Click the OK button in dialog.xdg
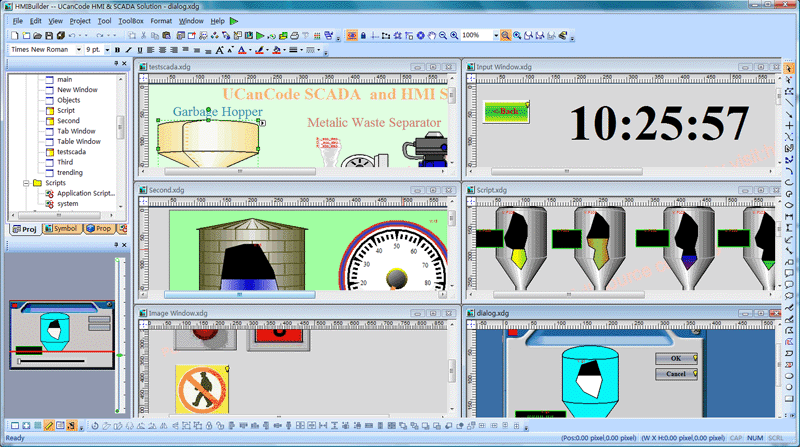This screenshot has height=447, width=800. (x=676, y=359)
